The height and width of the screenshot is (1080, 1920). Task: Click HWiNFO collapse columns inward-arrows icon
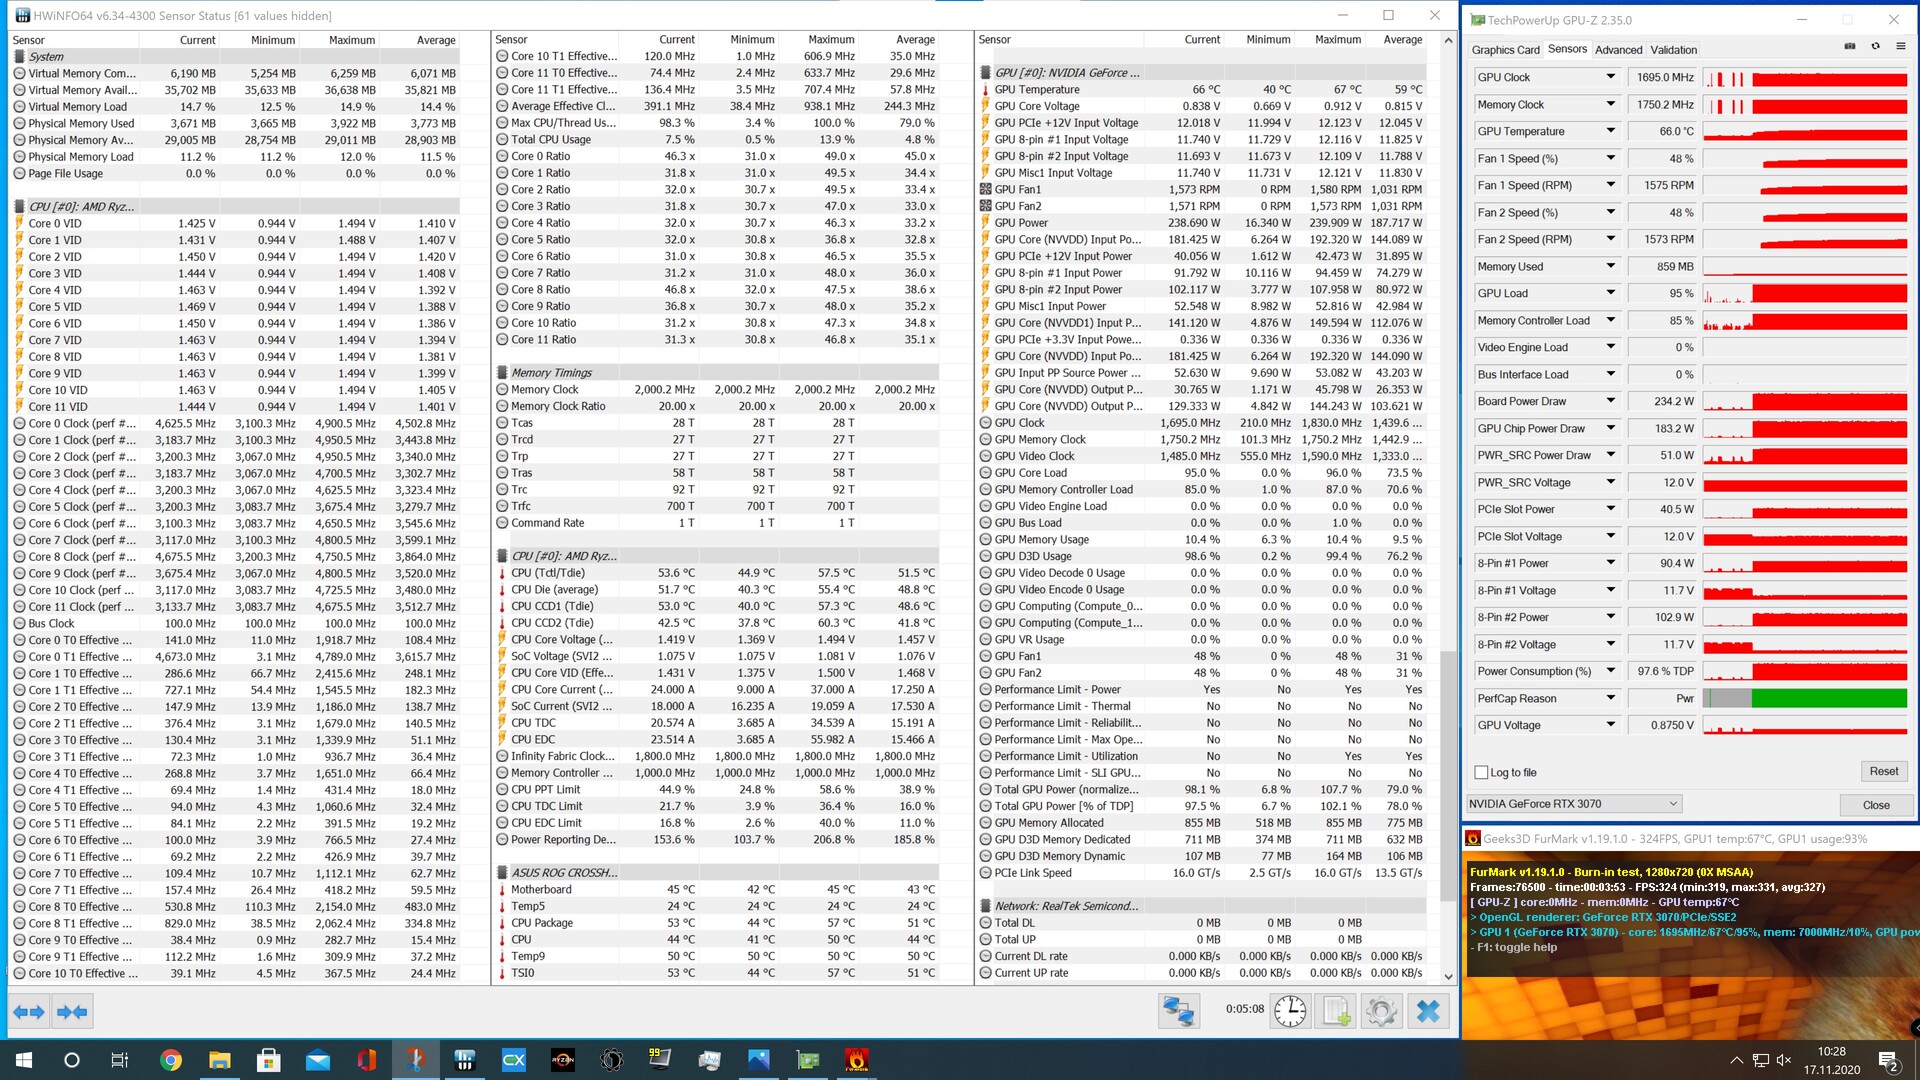(72, 1012)
